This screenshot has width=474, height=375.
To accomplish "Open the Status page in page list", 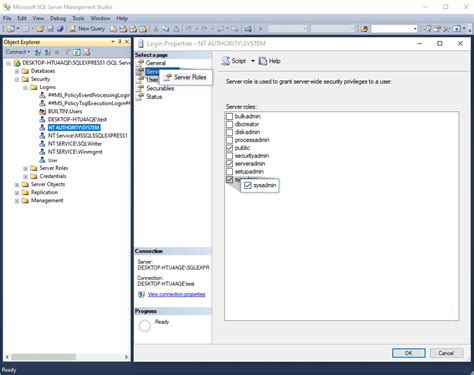I will pyautogui.click(x=154, y=97).
